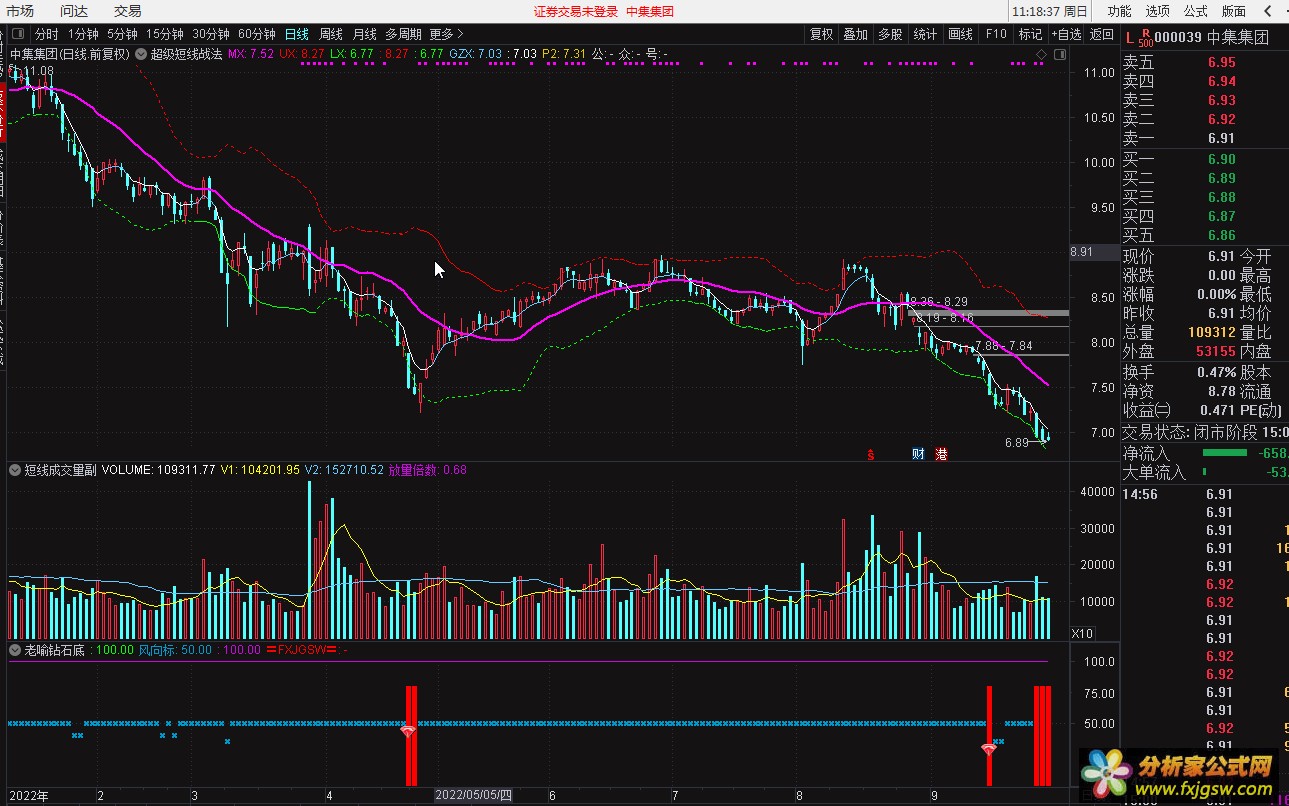Open the 版面 menu

point(1234,11)
